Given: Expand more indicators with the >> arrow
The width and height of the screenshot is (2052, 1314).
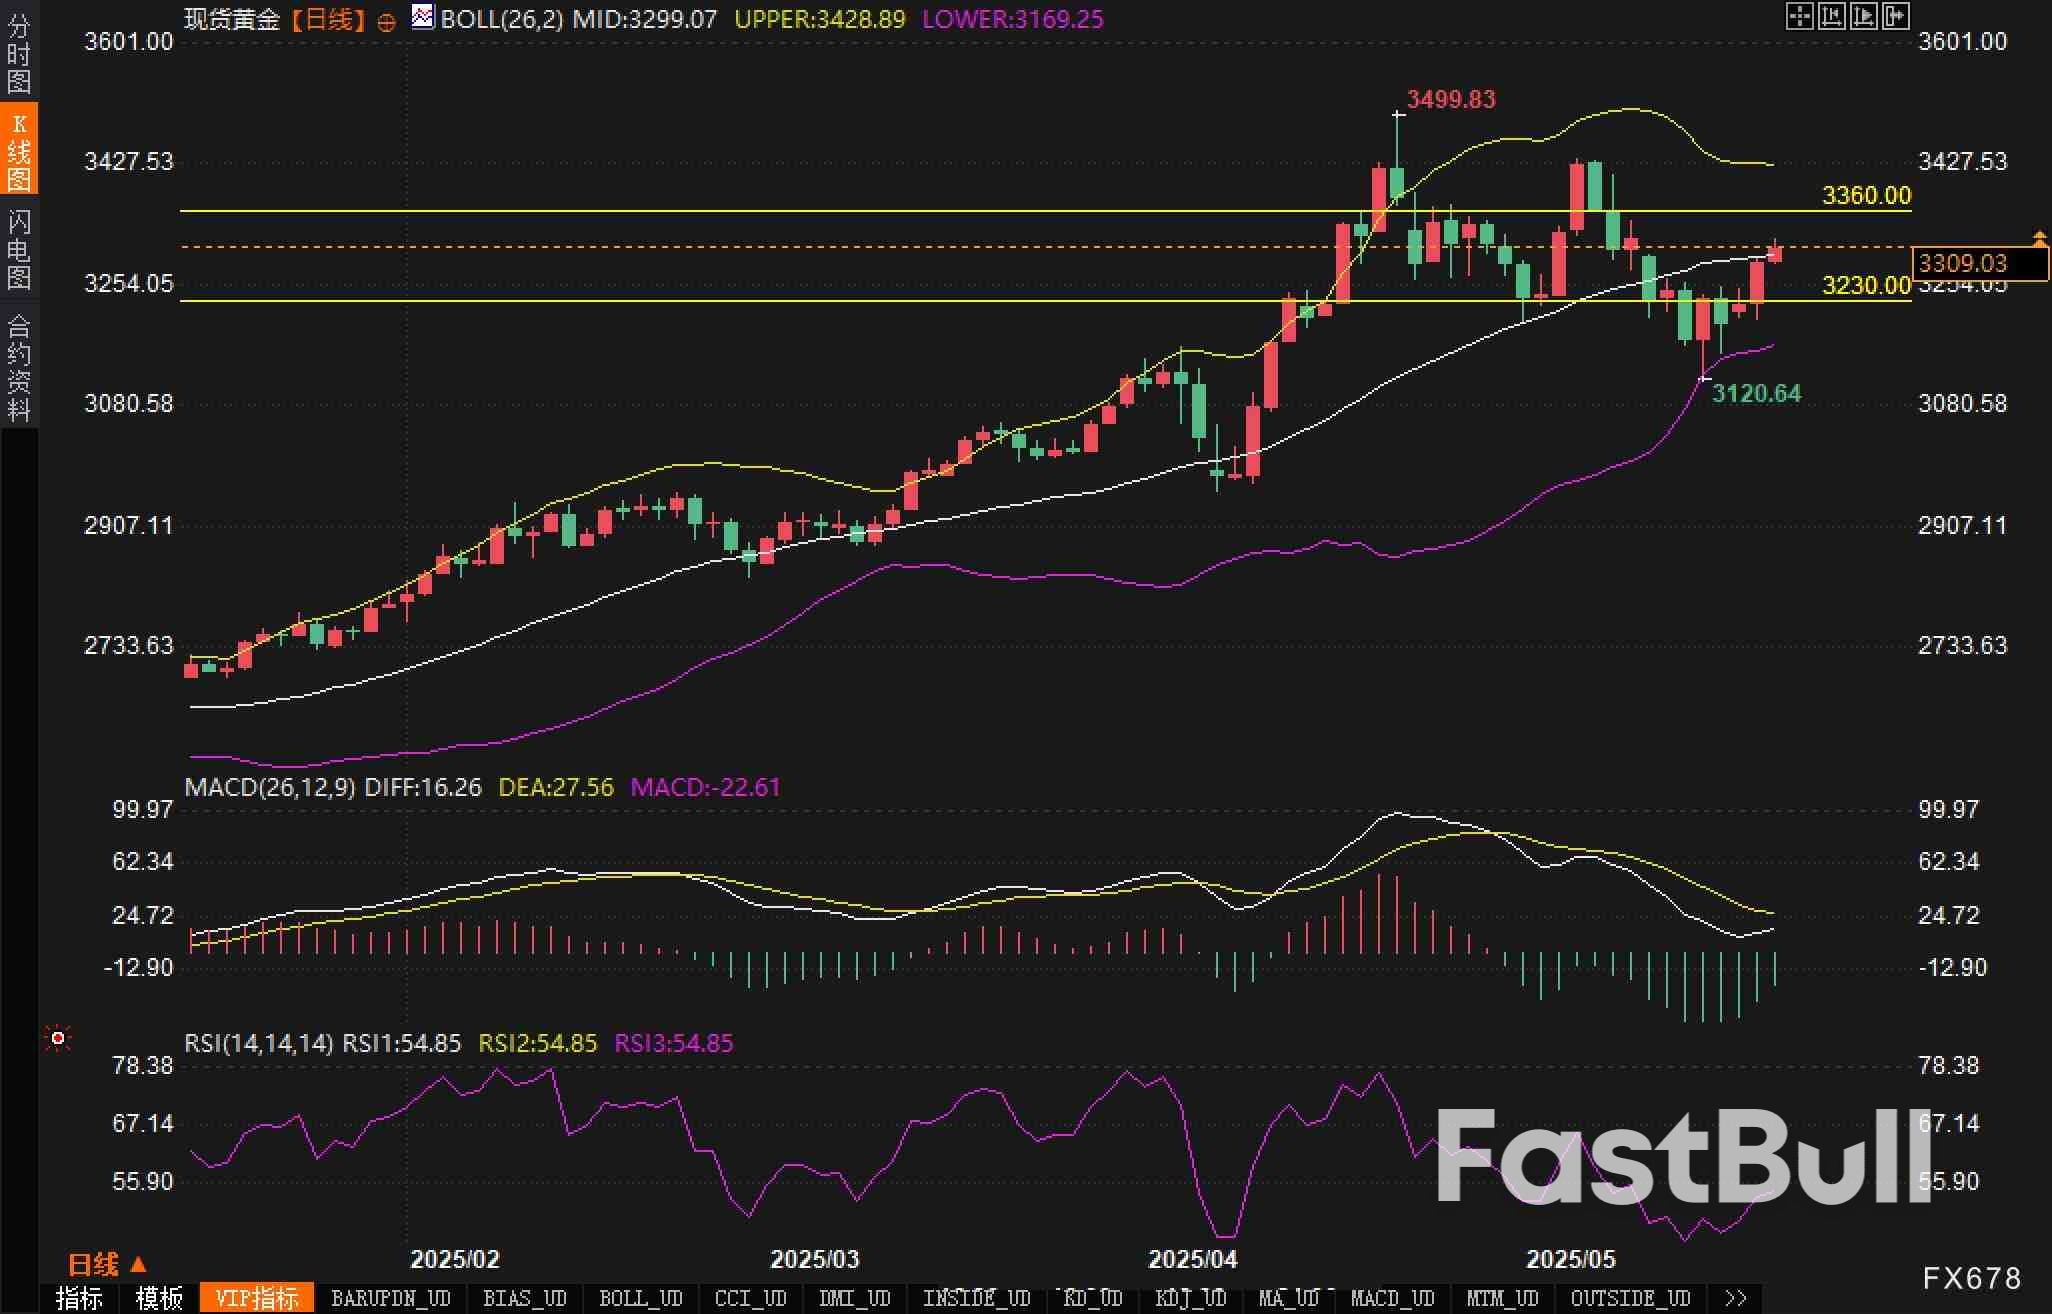Looking at the screenshot, I should [x=1735, y=1298].
